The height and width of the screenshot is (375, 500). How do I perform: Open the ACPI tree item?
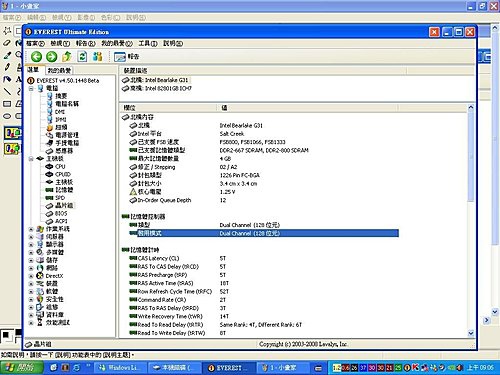[61, 221]
